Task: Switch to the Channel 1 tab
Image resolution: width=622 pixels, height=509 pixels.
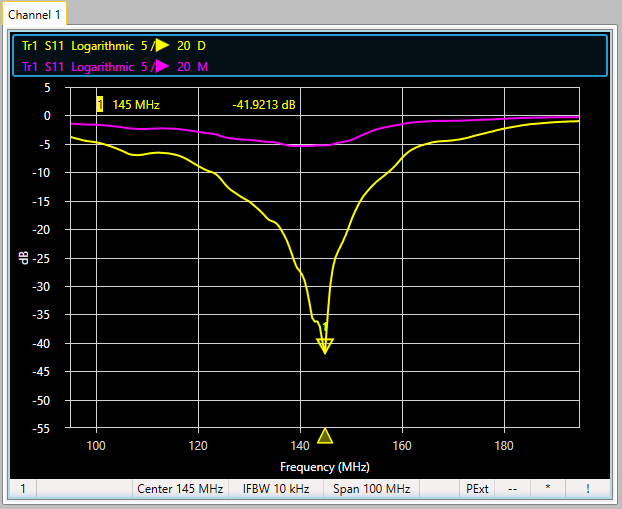Action: point(34,13)
